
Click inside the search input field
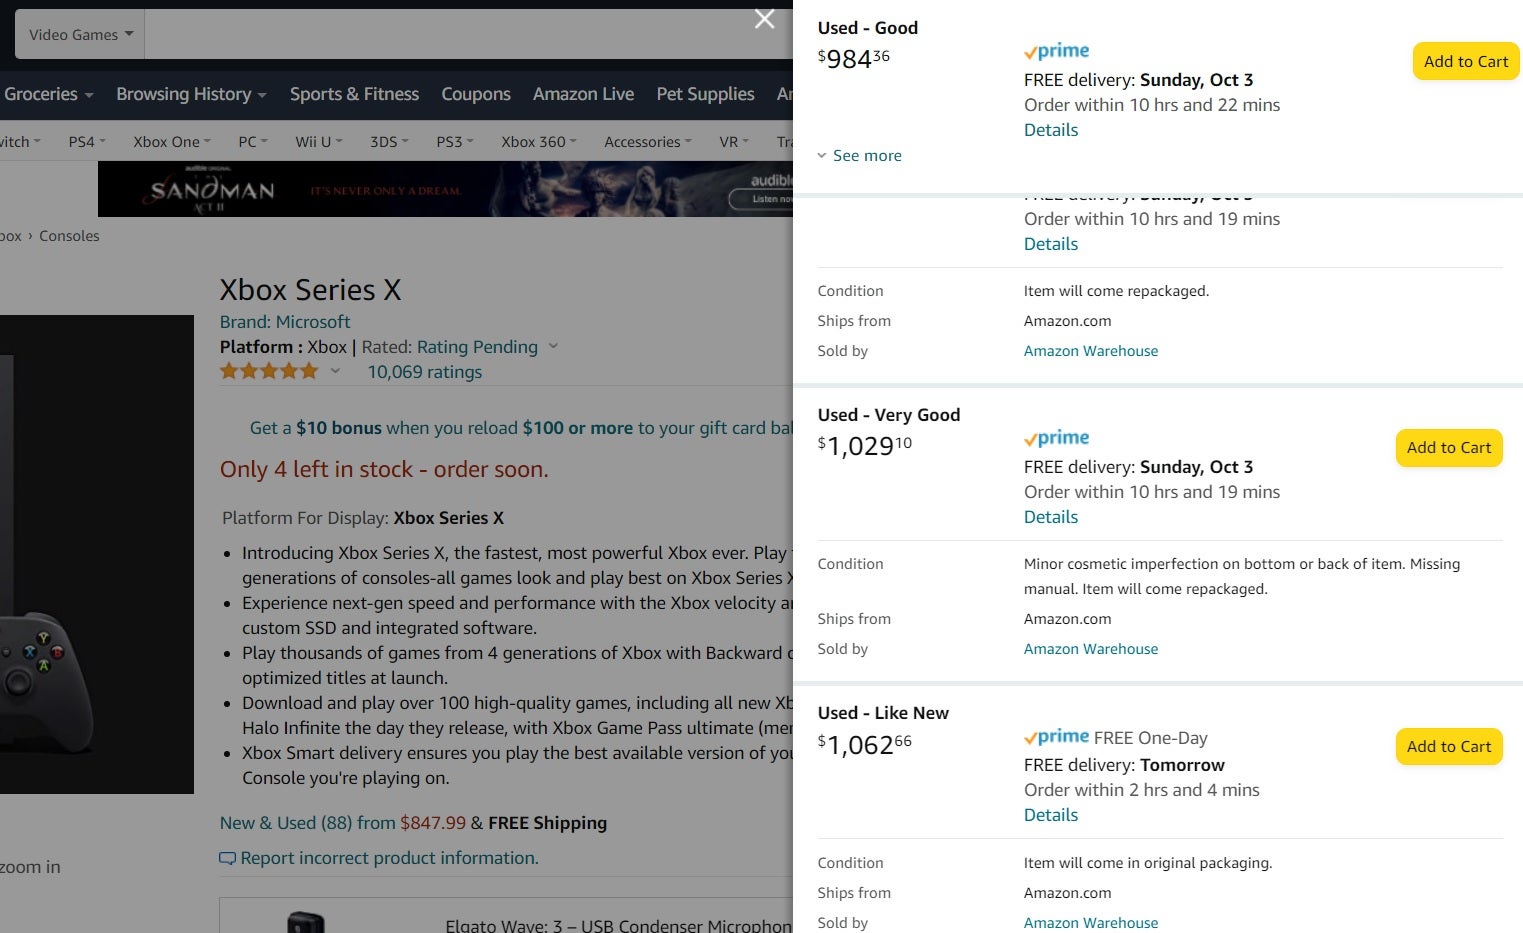[x=450, y=33]
